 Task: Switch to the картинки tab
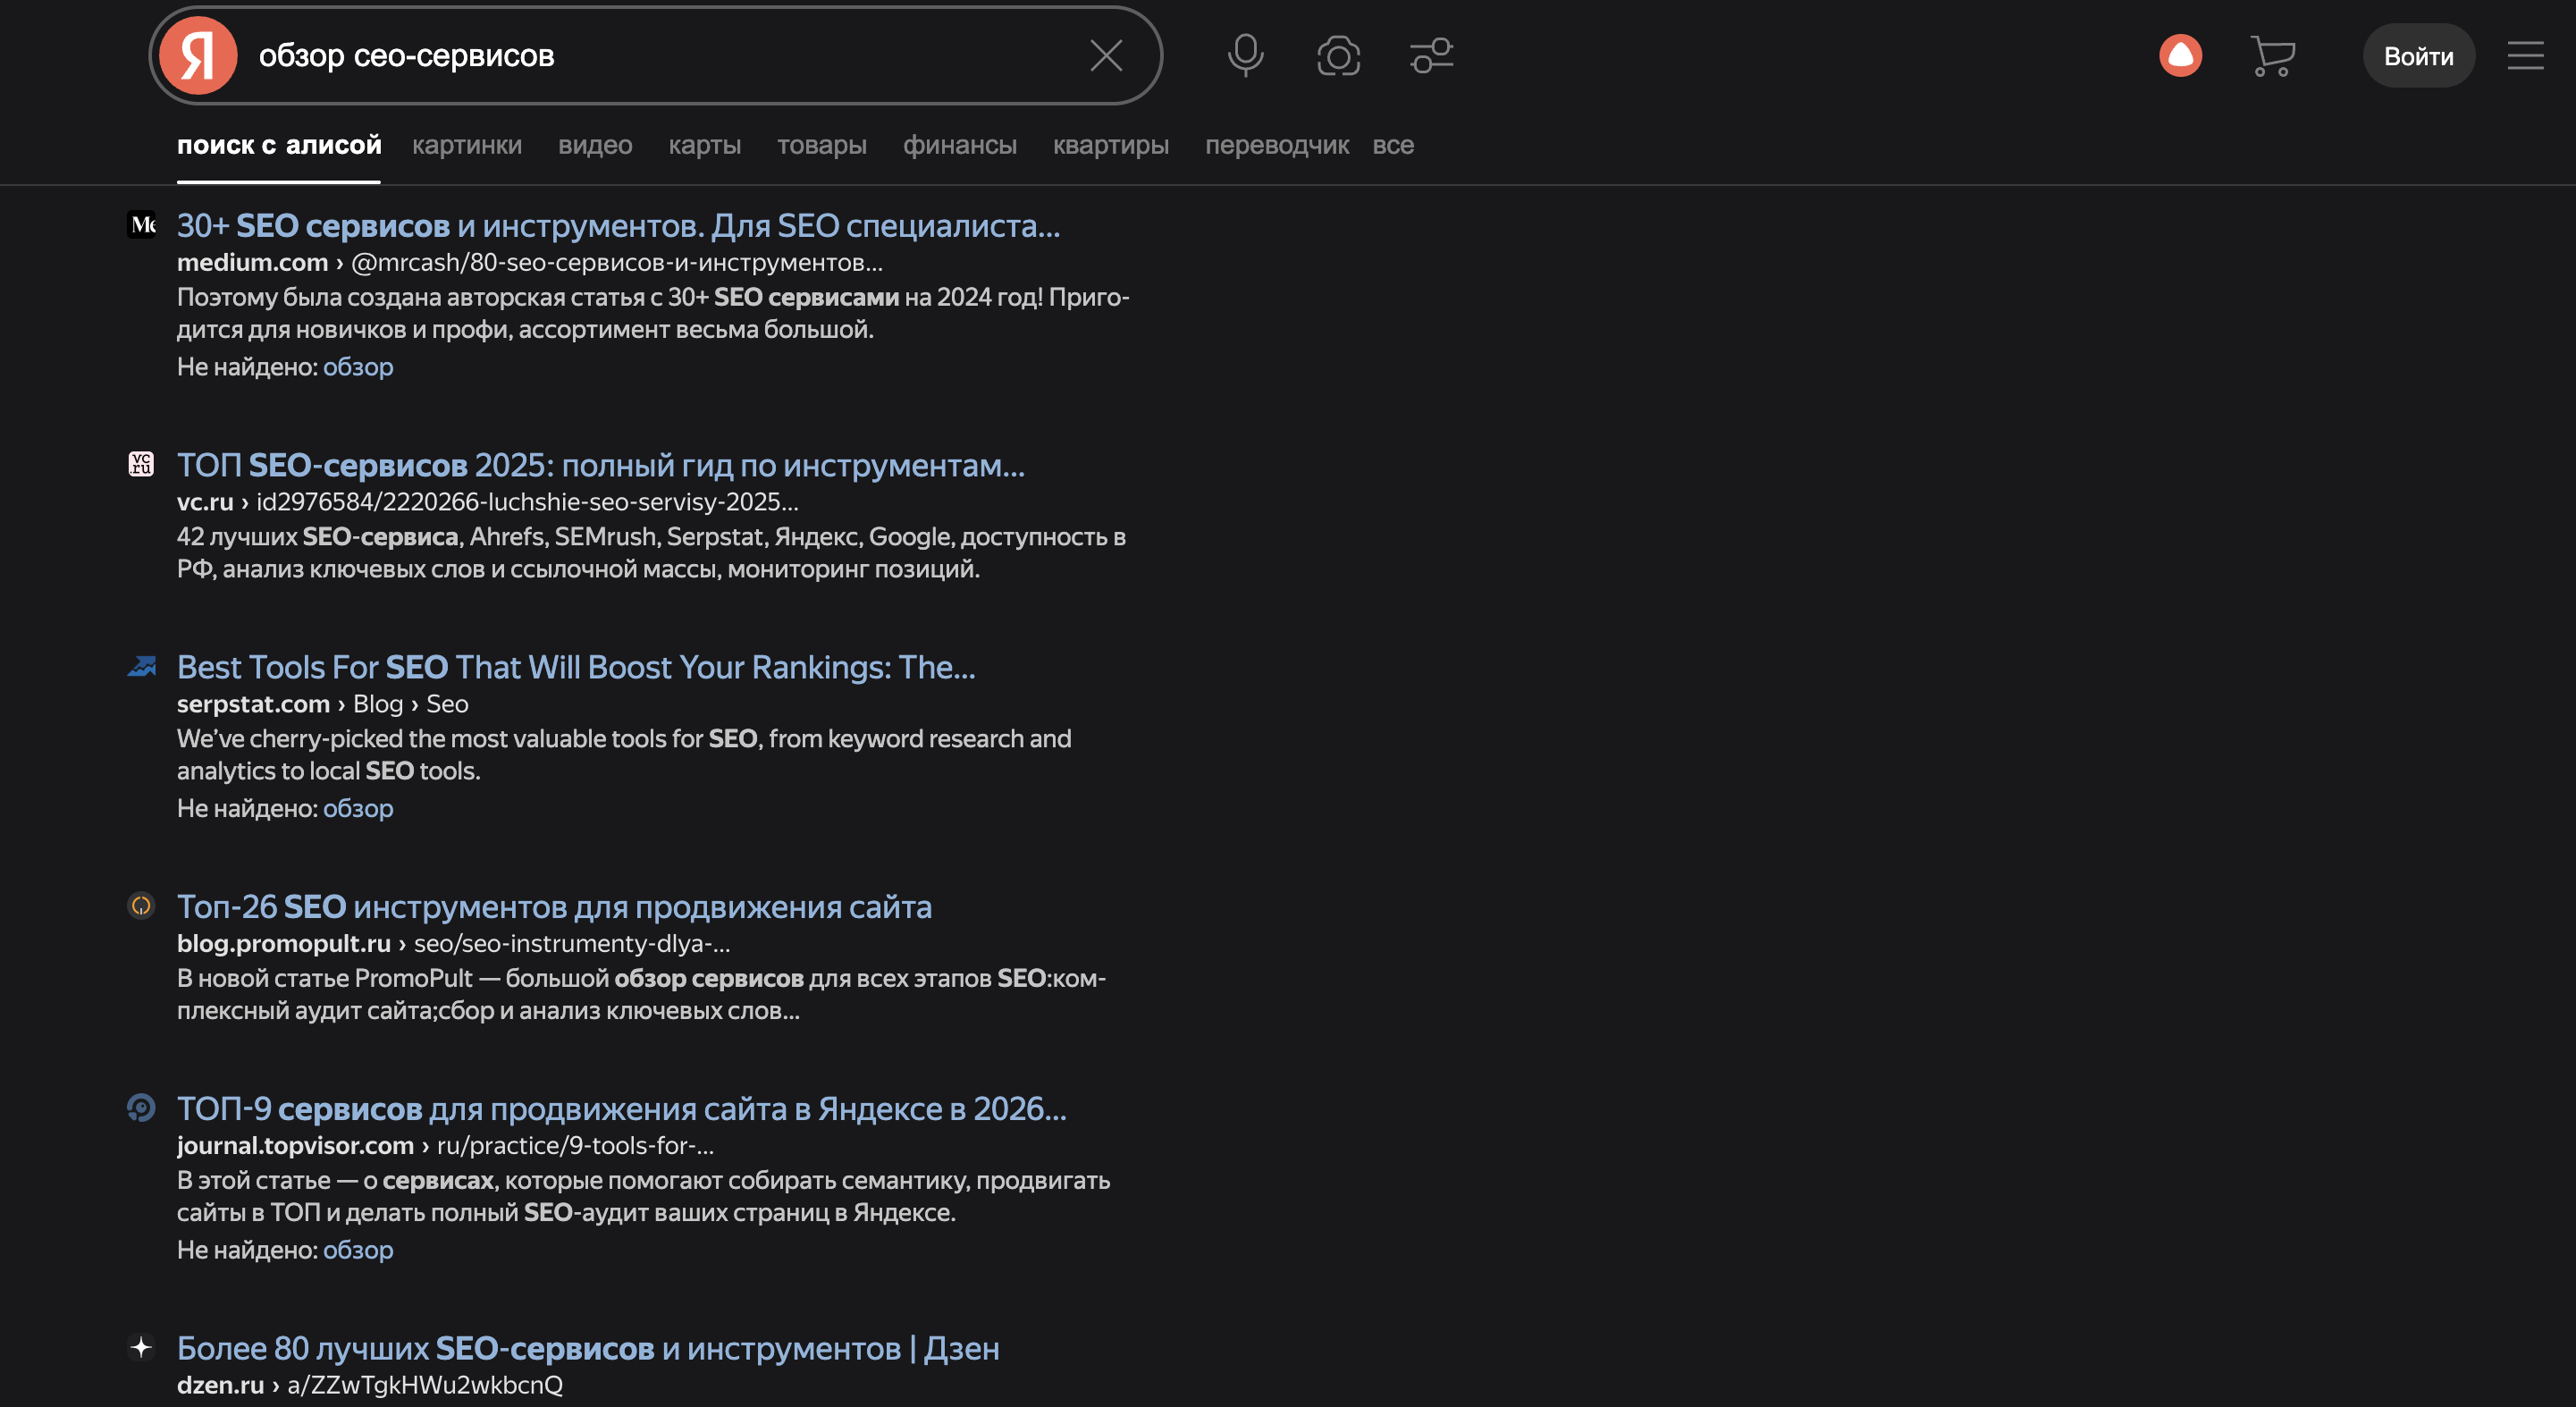pos(467,145)
